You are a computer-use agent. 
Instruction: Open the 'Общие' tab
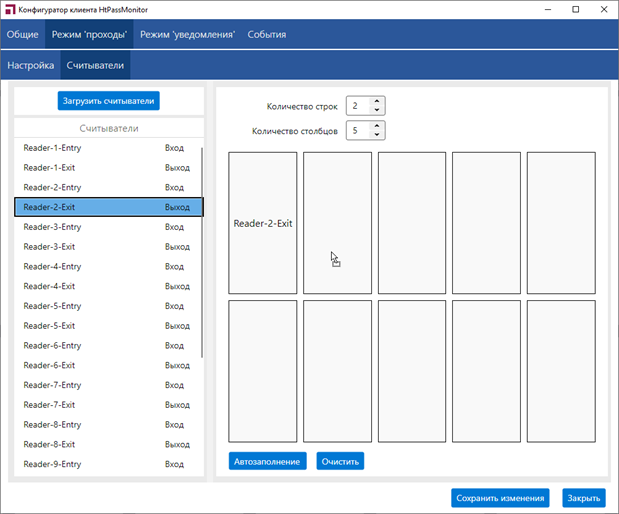point(22,35)
